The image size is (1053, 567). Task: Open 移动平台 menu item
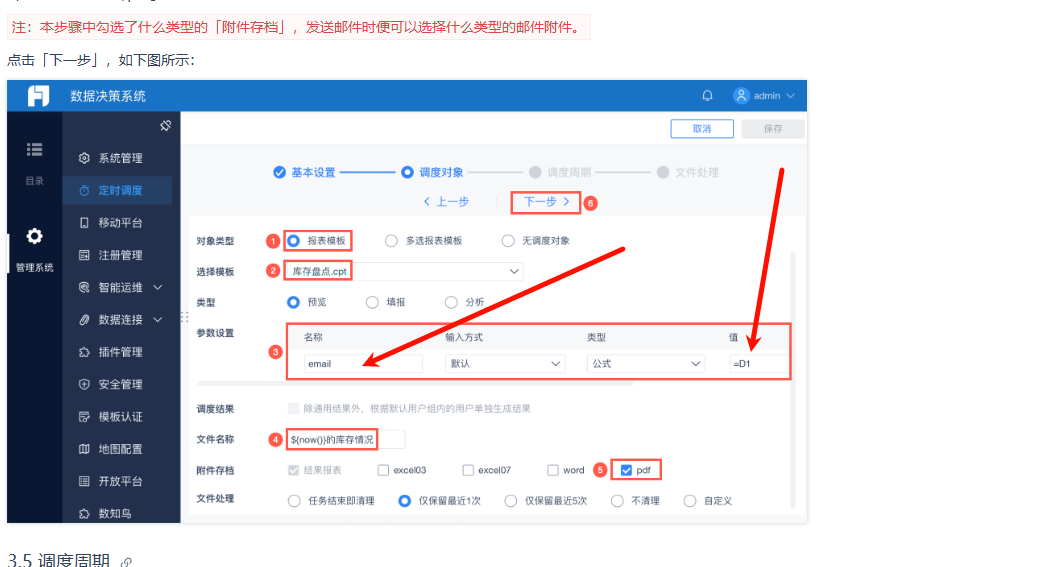117,222
